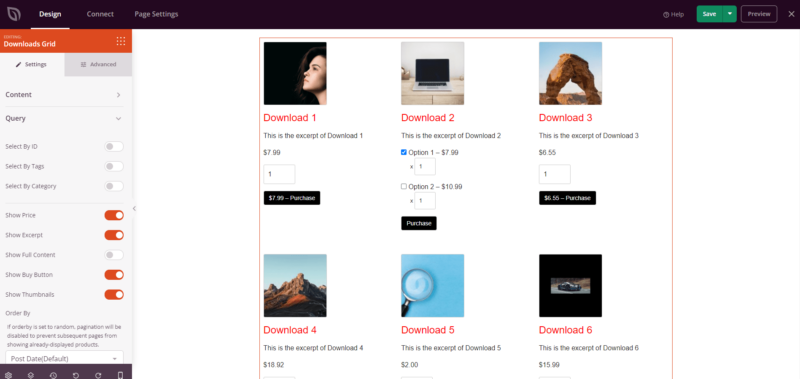Click the undo icon
Image resolution: width=800 pixels, height=379 pixels.
tap(76, 375)
